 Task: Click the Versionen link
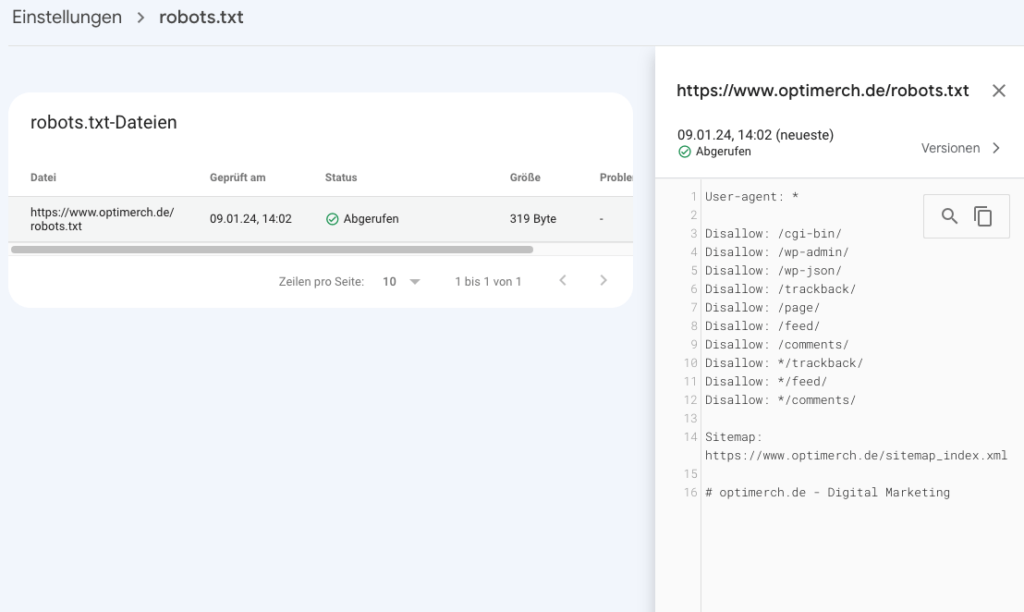951,147
